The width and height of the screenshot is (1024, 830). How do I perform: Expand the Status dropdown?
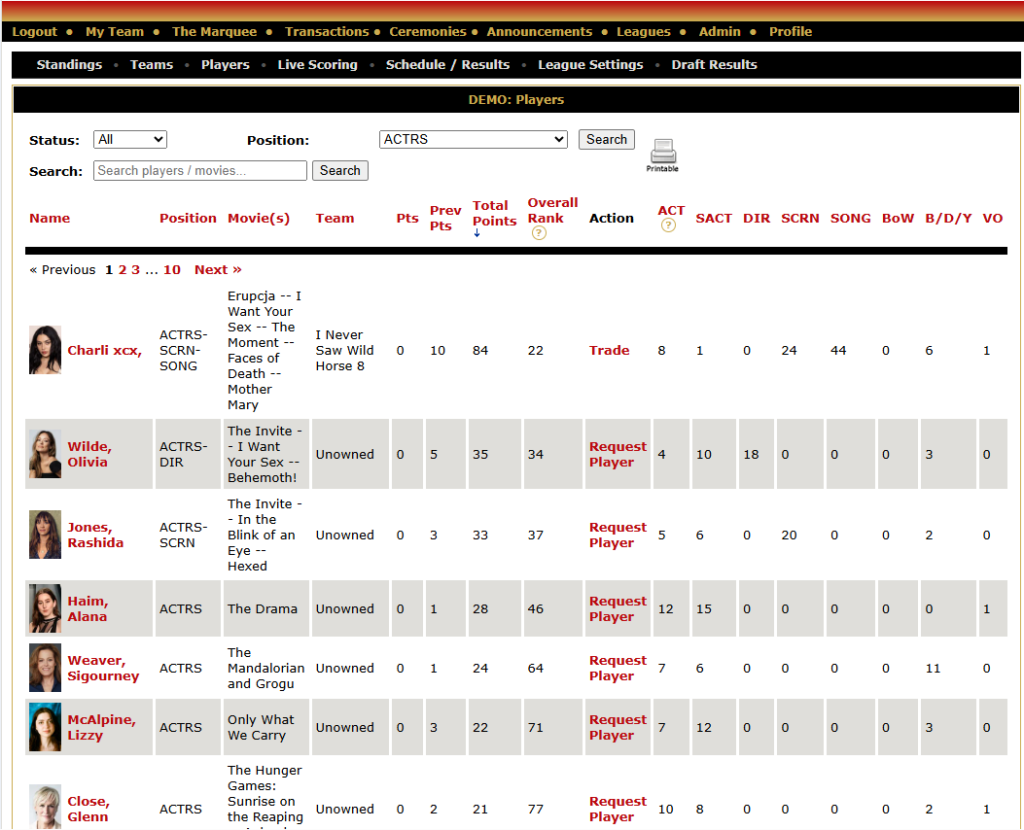pos(130,139)
